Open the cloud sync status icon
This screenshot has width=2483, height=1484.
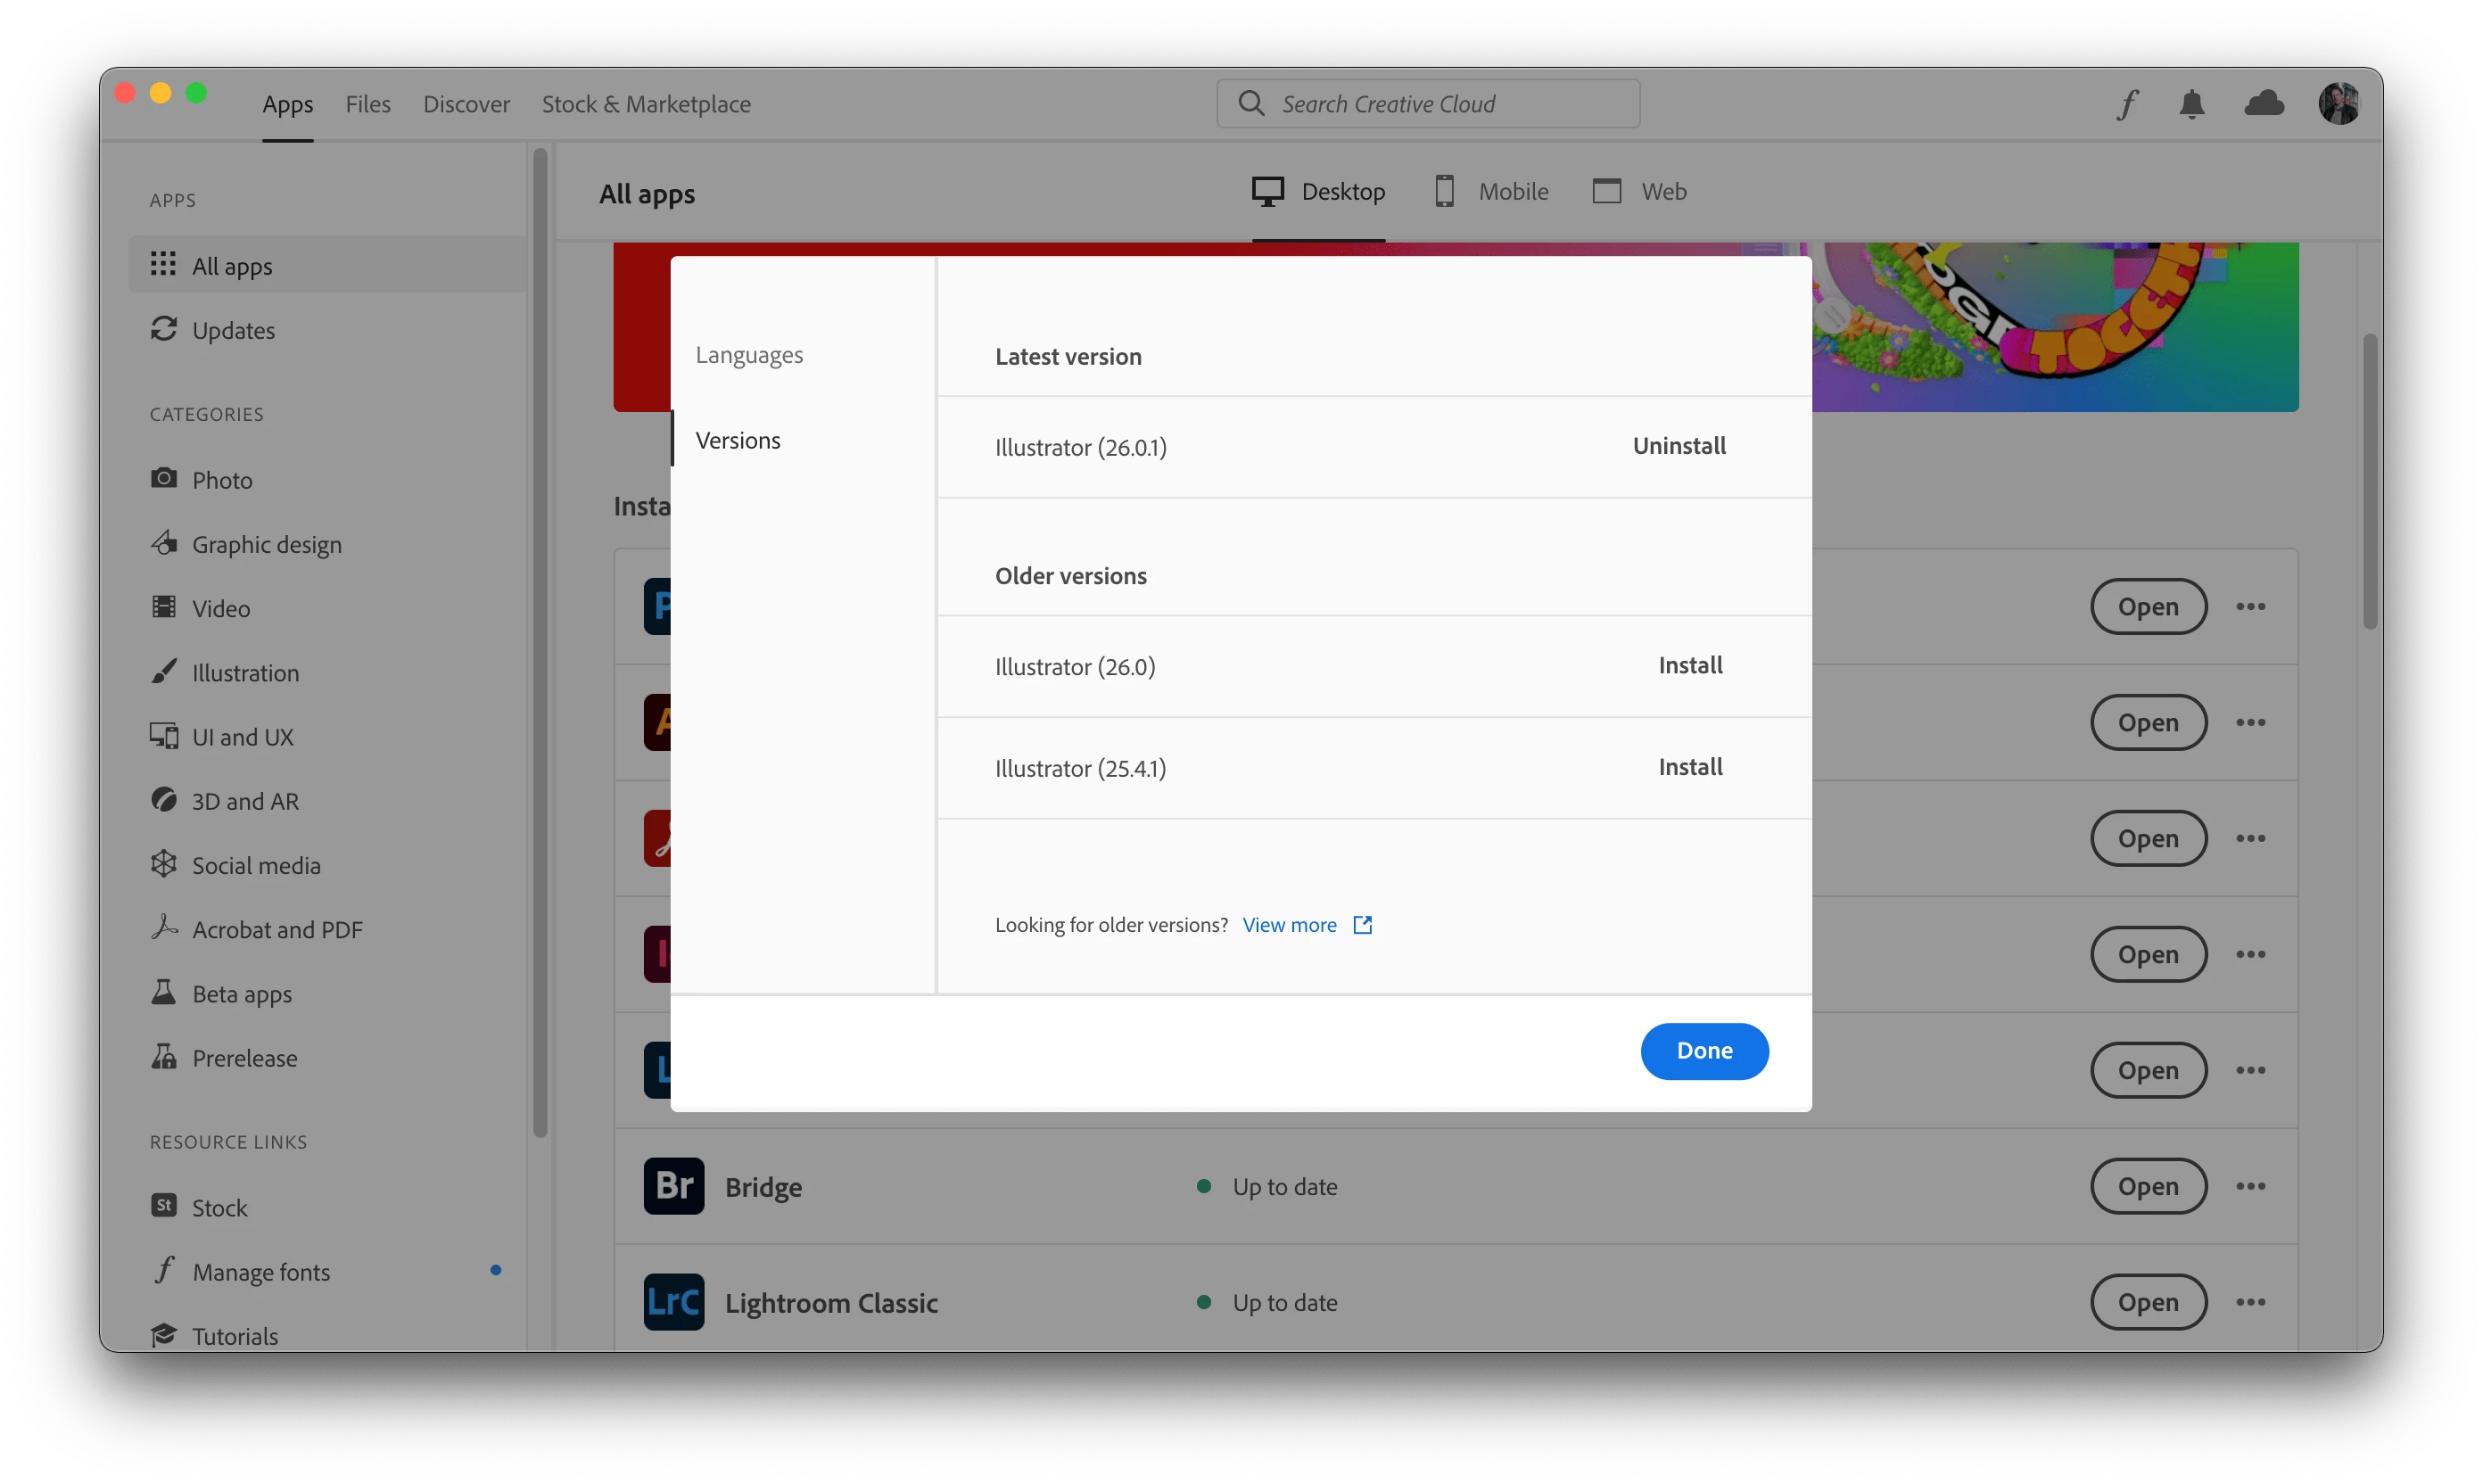(2264, 103)
